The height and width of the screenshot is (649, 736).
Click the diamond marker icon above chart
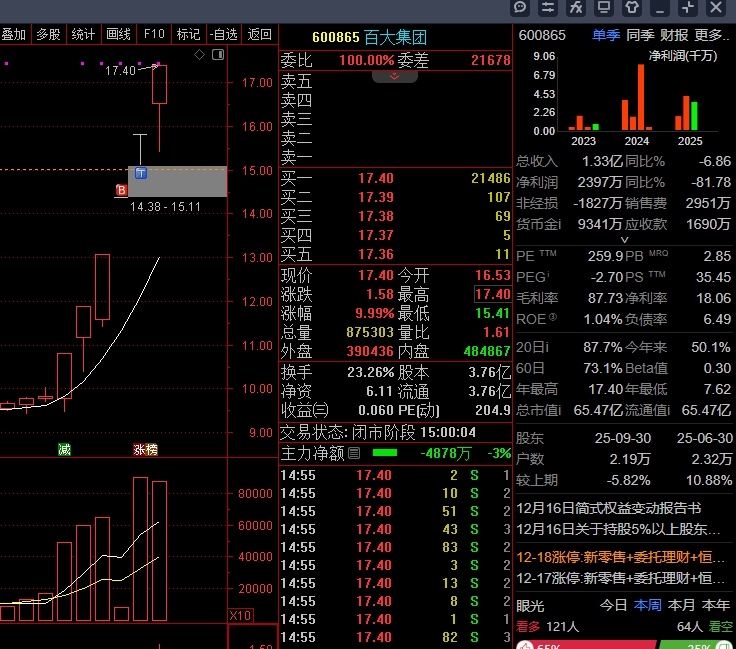point(199,54)
